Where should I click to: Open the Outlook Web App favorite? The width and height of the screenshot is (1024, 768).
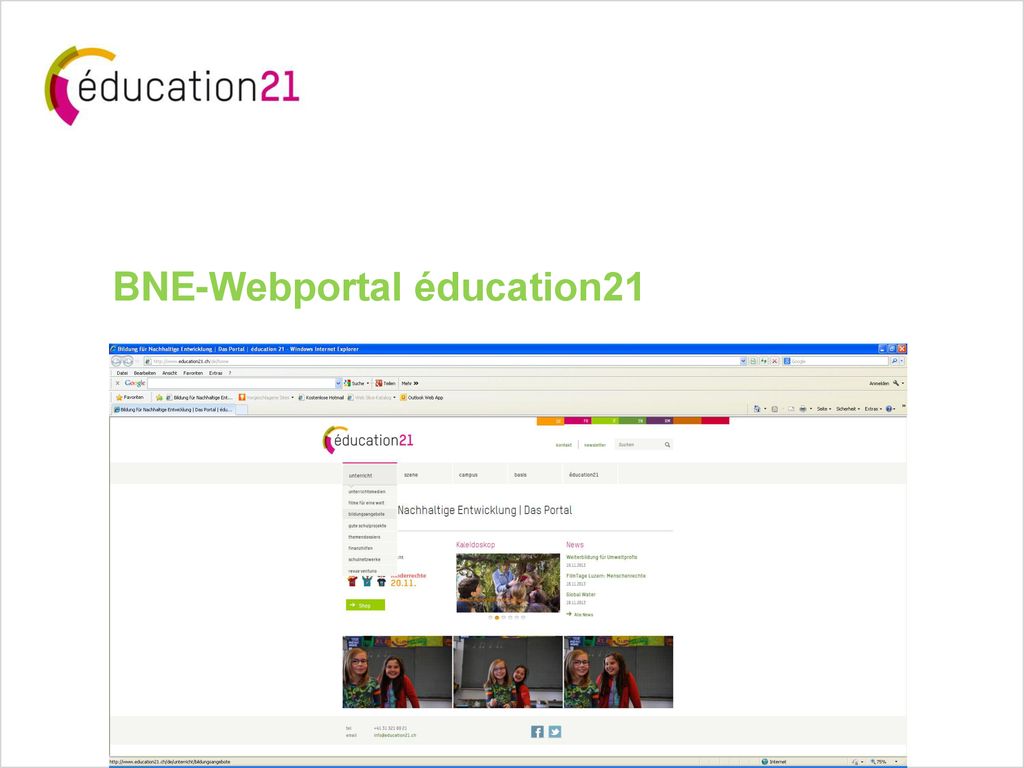[422, 397]
